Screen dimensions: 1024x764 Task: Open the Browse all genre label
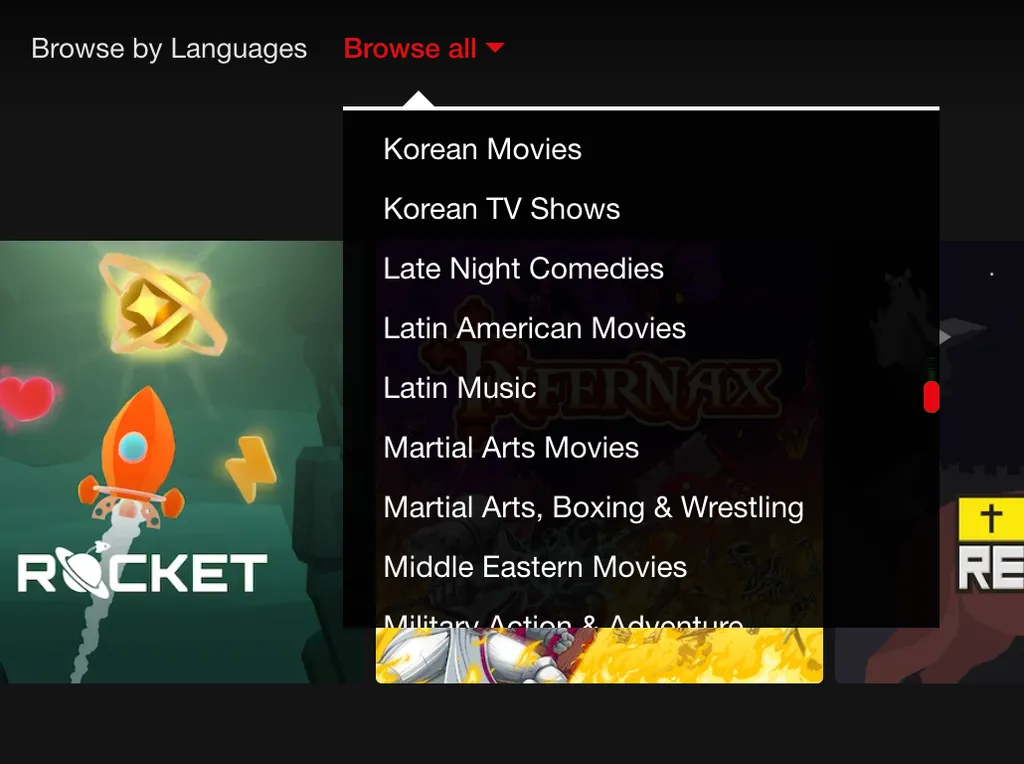point(410,48)
